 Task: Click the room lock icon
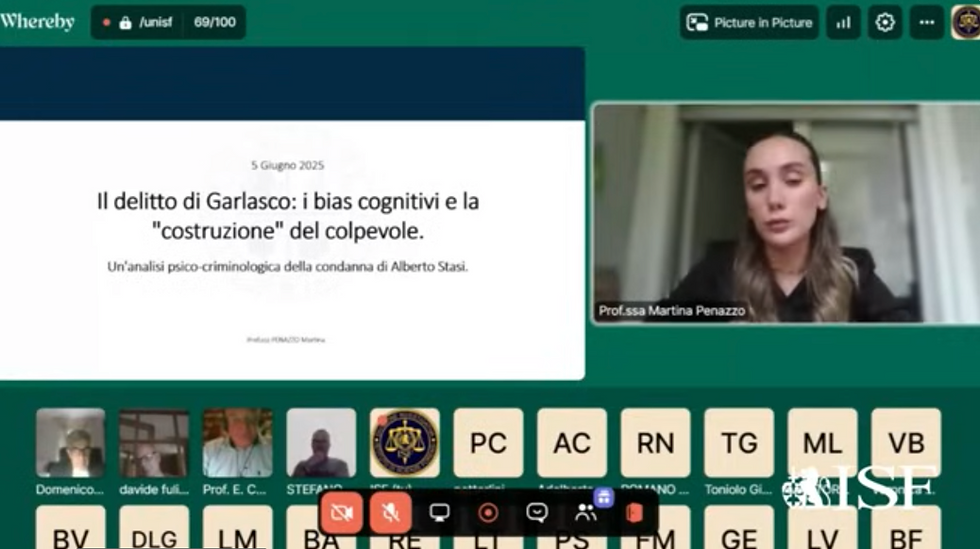(x=126, y=23)
